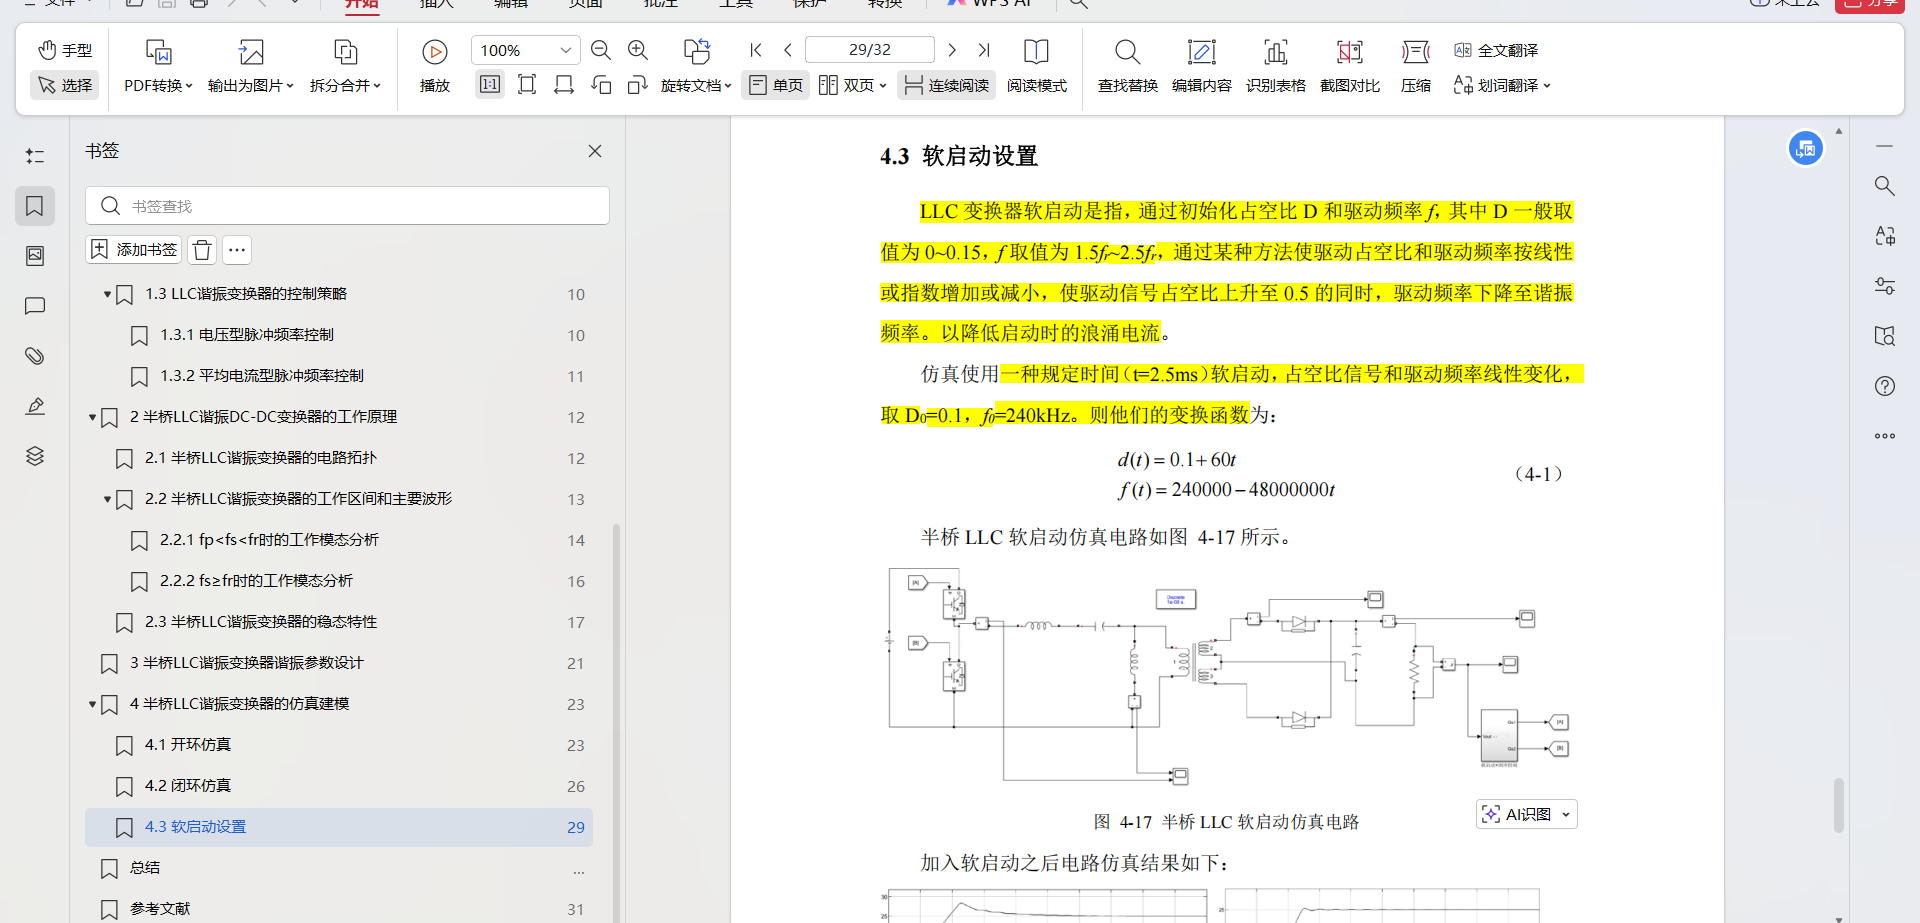
Task: Open the 截图对比 screenshot compare tool
Action: pos(1349,66)
